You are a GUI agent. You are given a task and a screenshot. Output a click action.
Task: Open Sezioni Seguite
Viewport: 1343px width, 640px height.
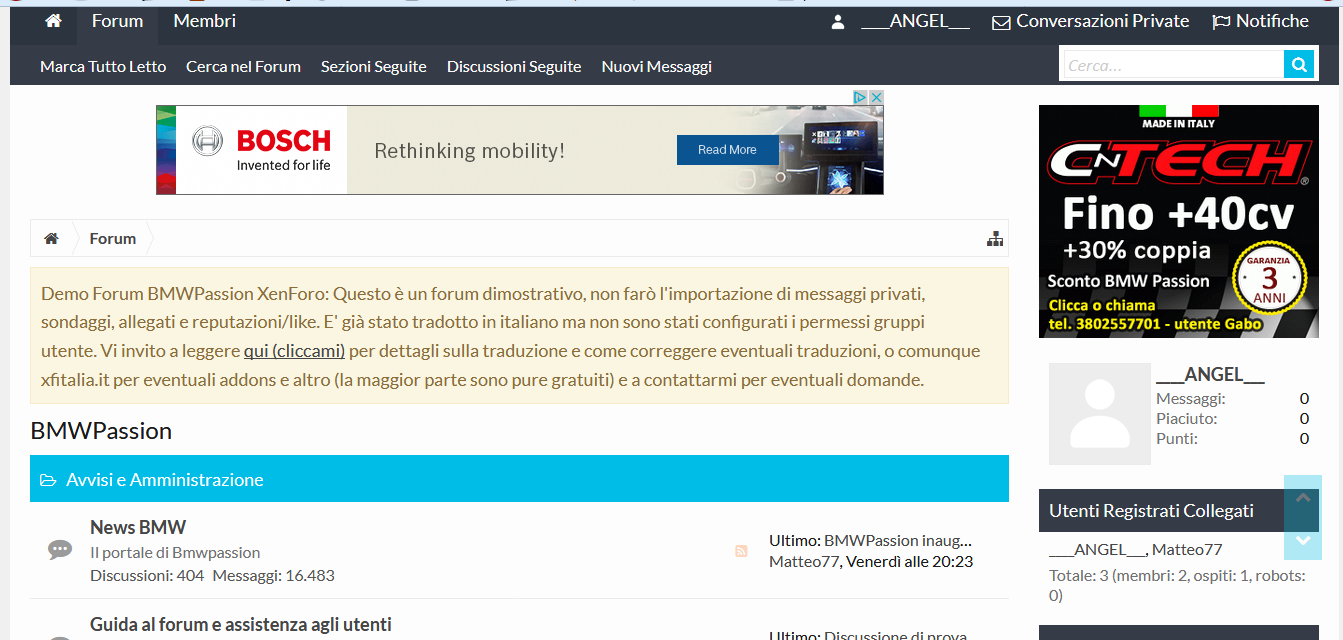[x=374, y=66]
